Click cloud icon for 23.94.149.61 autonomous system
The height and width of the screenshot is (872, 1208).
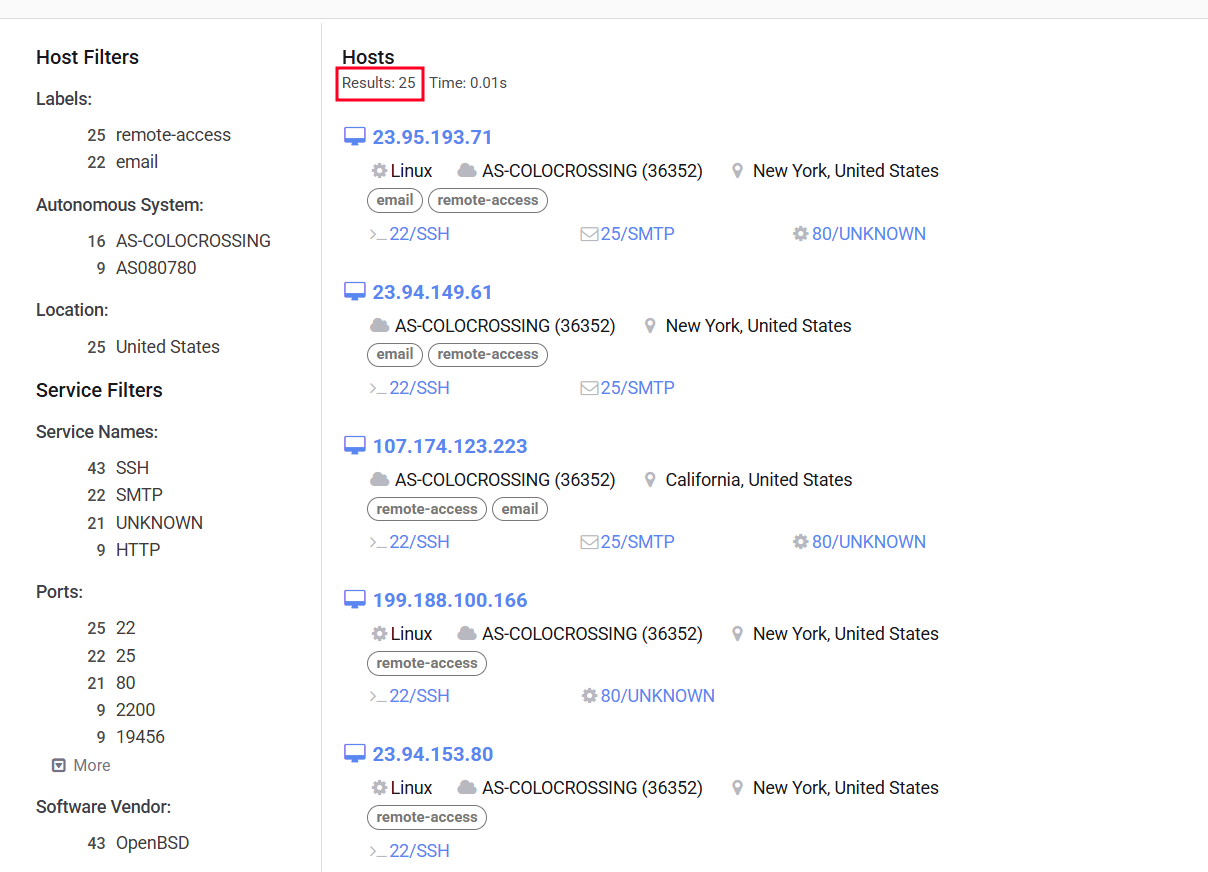[379, 326]
